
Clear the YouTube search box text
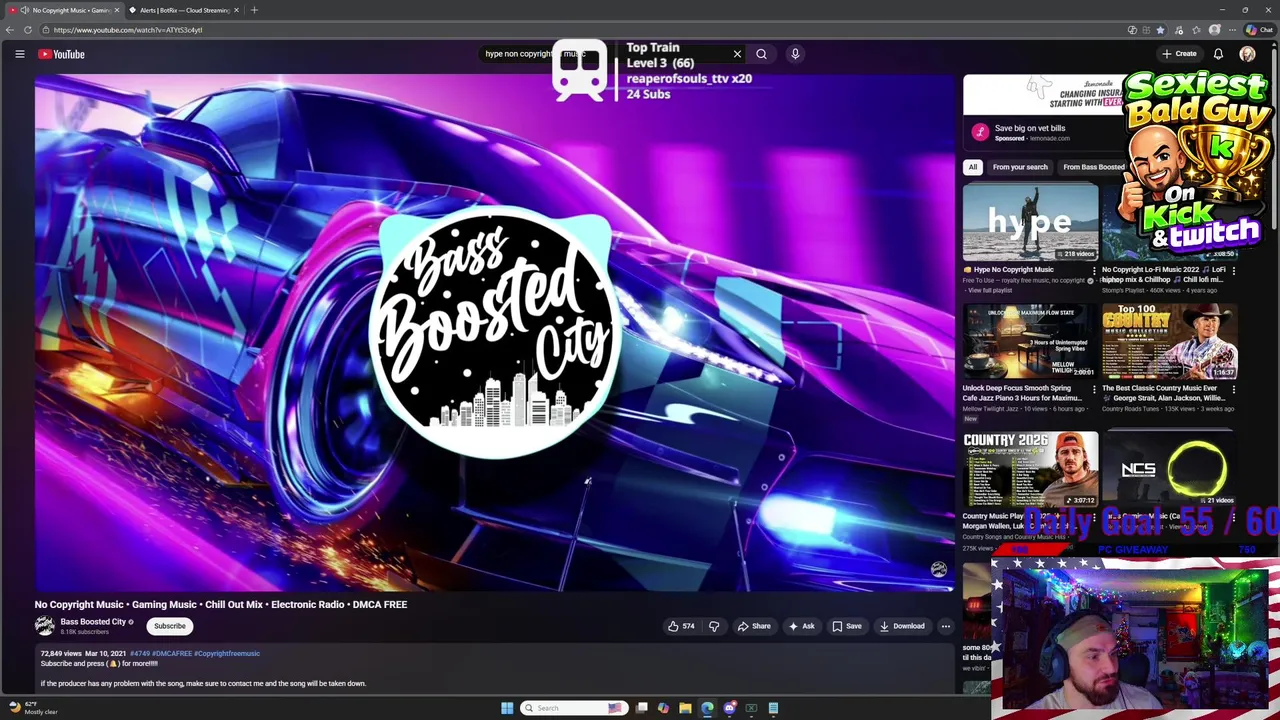coord(737,54)
